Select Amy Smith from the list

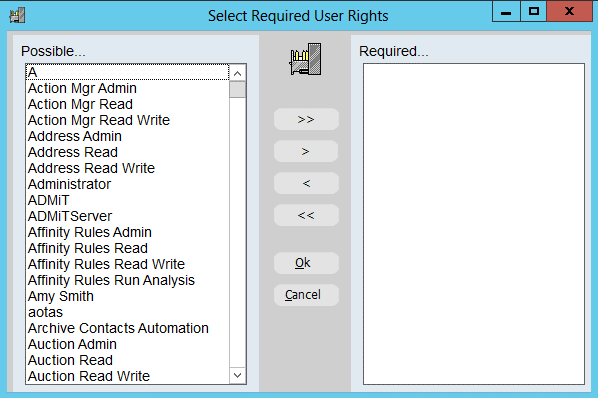coord(128,296)
